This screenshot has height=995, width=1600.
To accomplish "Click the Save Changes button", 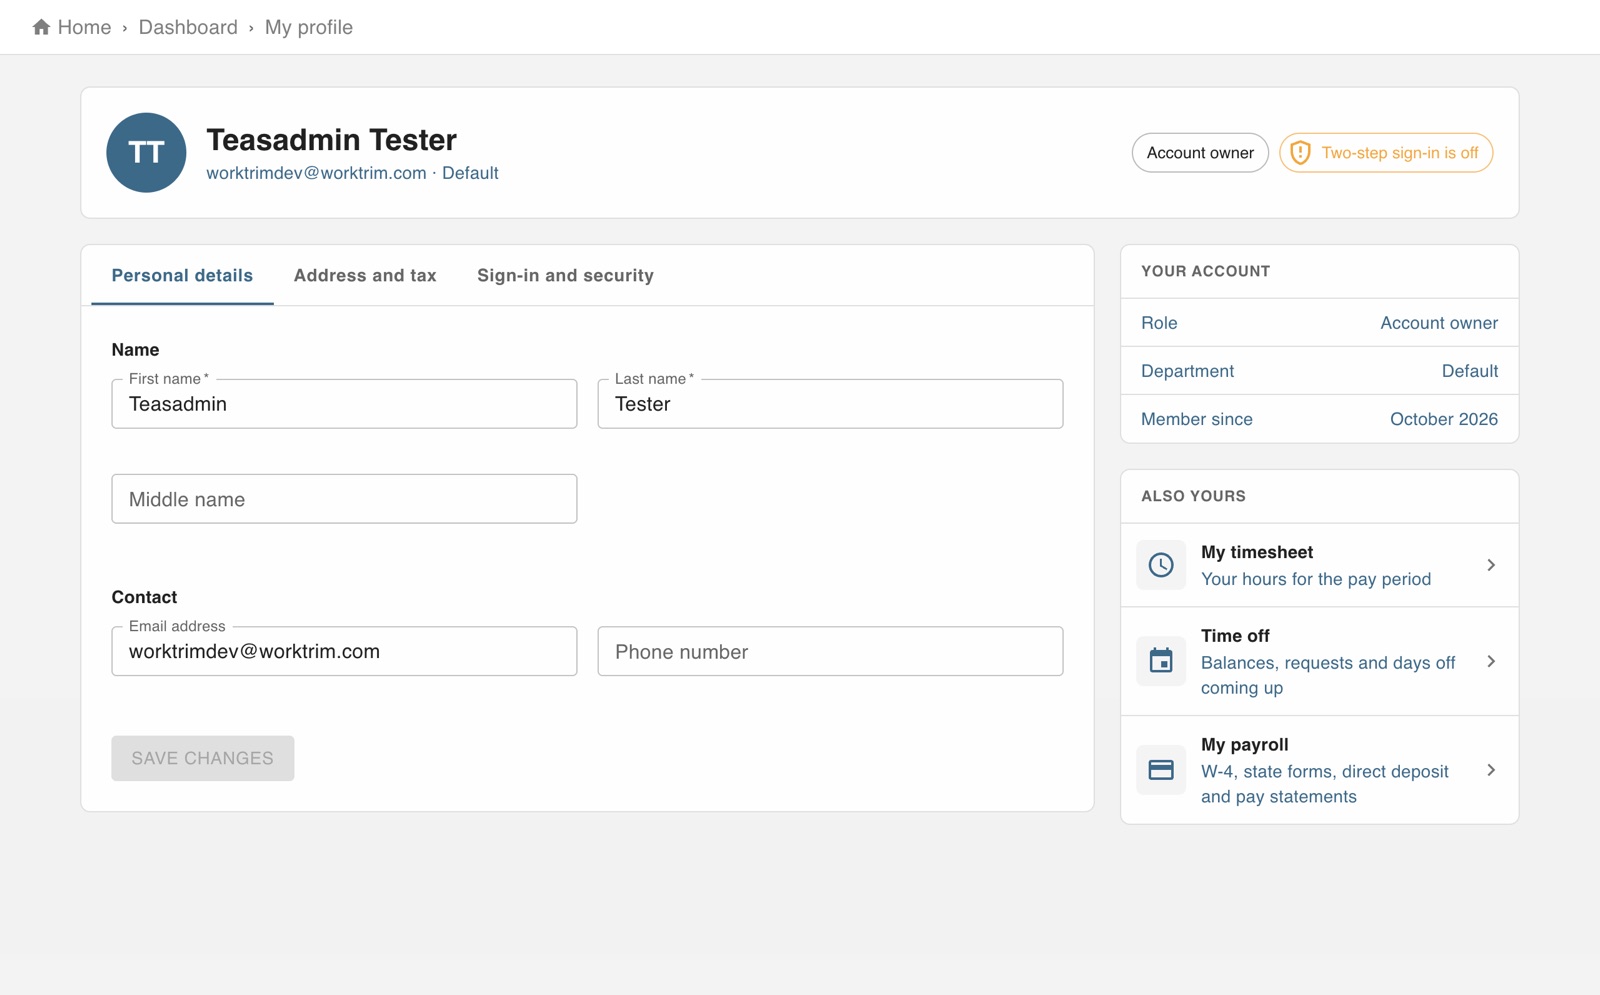I will point(203,758).
